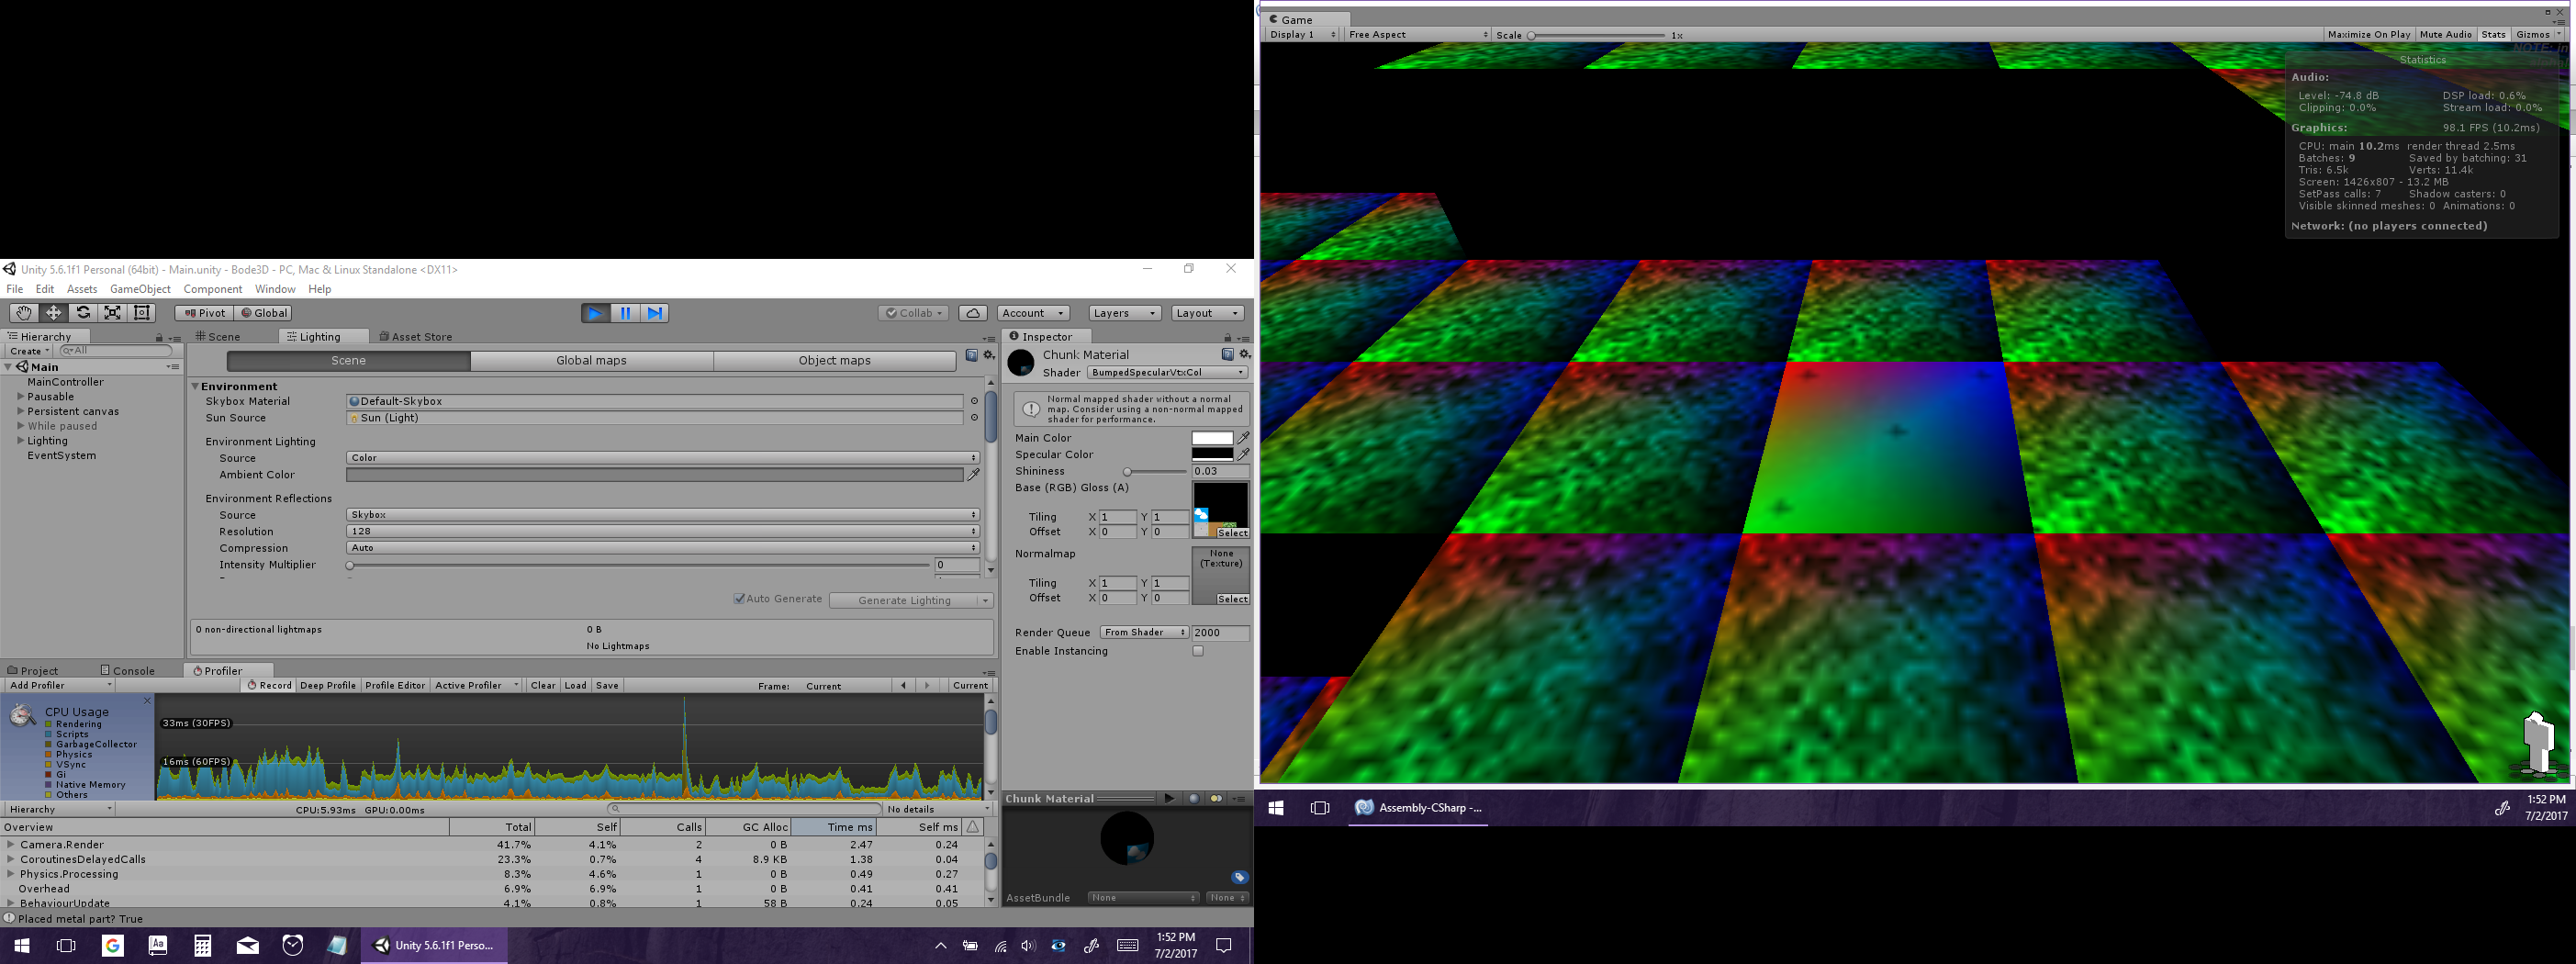Viewport: 2576px width, 964px height.
Task: Select the Rect Transform tool
Action: 142,313
